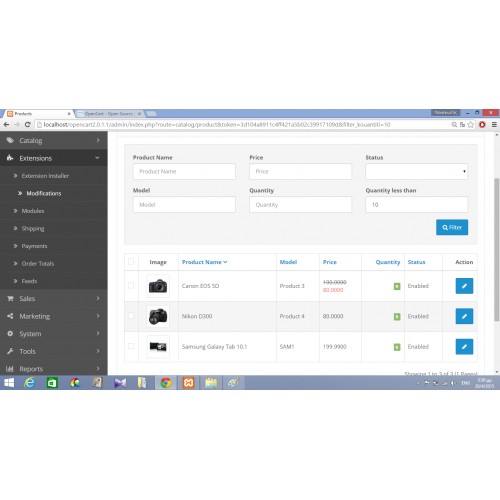
Task: Open Feeds menu item
Action: (29, 281)
